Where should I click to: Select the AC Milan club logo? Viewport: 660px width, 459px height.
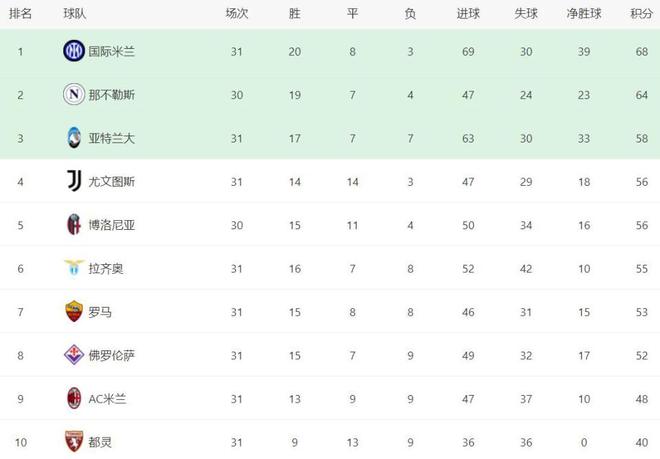74,398
